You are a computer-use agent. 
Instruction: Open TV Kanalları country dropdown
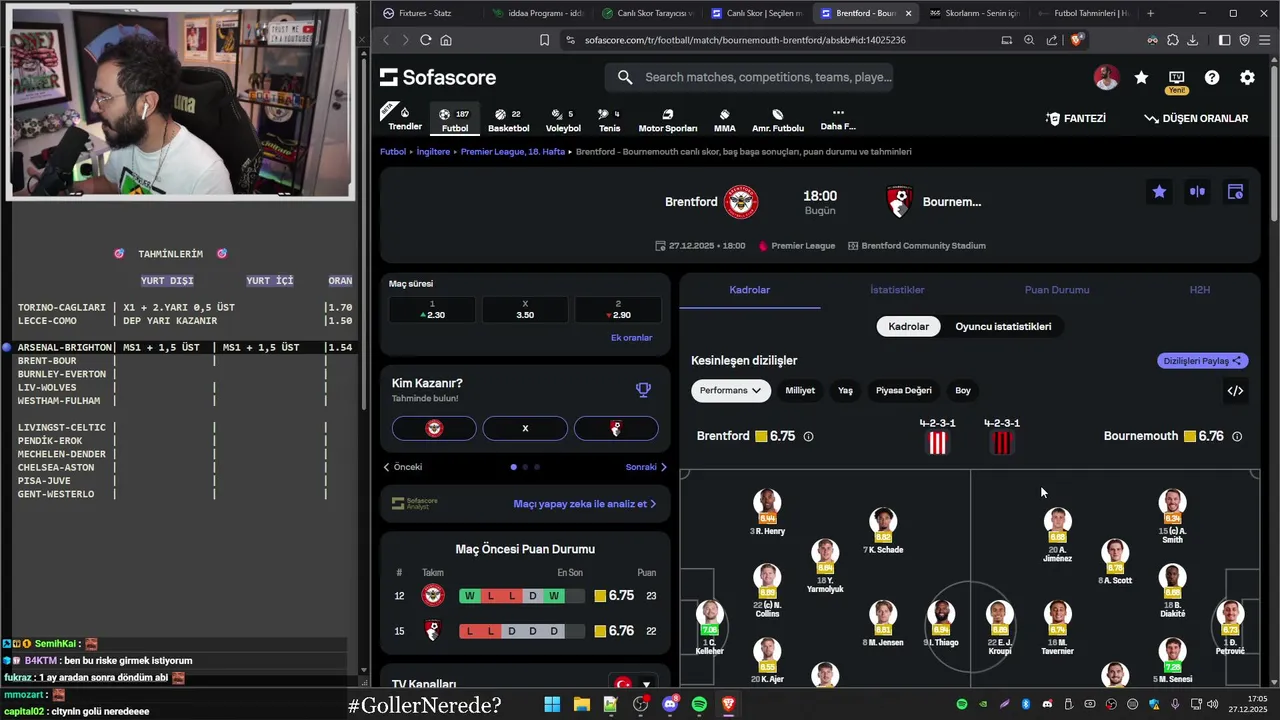pyautogui.click(x=634, y=684)
